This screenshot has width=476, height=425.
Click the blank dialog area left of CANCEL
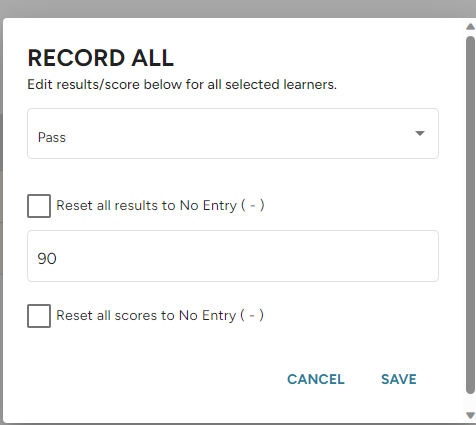[x=150, y=379]
